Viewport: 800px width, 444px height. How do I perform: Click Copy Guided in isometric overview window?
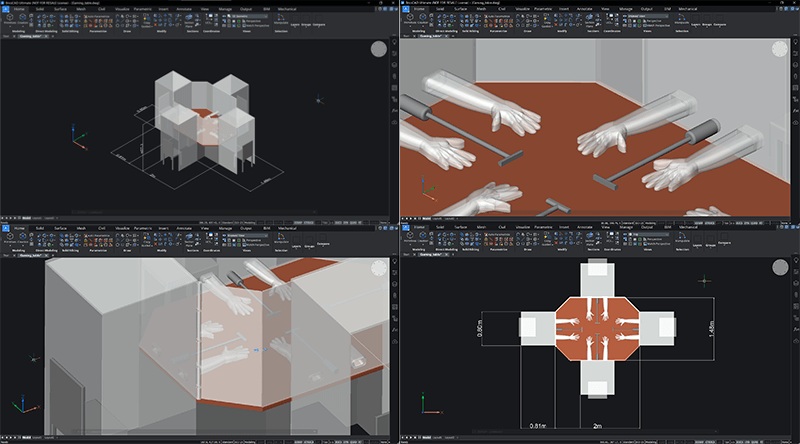(x=146, y=21)
